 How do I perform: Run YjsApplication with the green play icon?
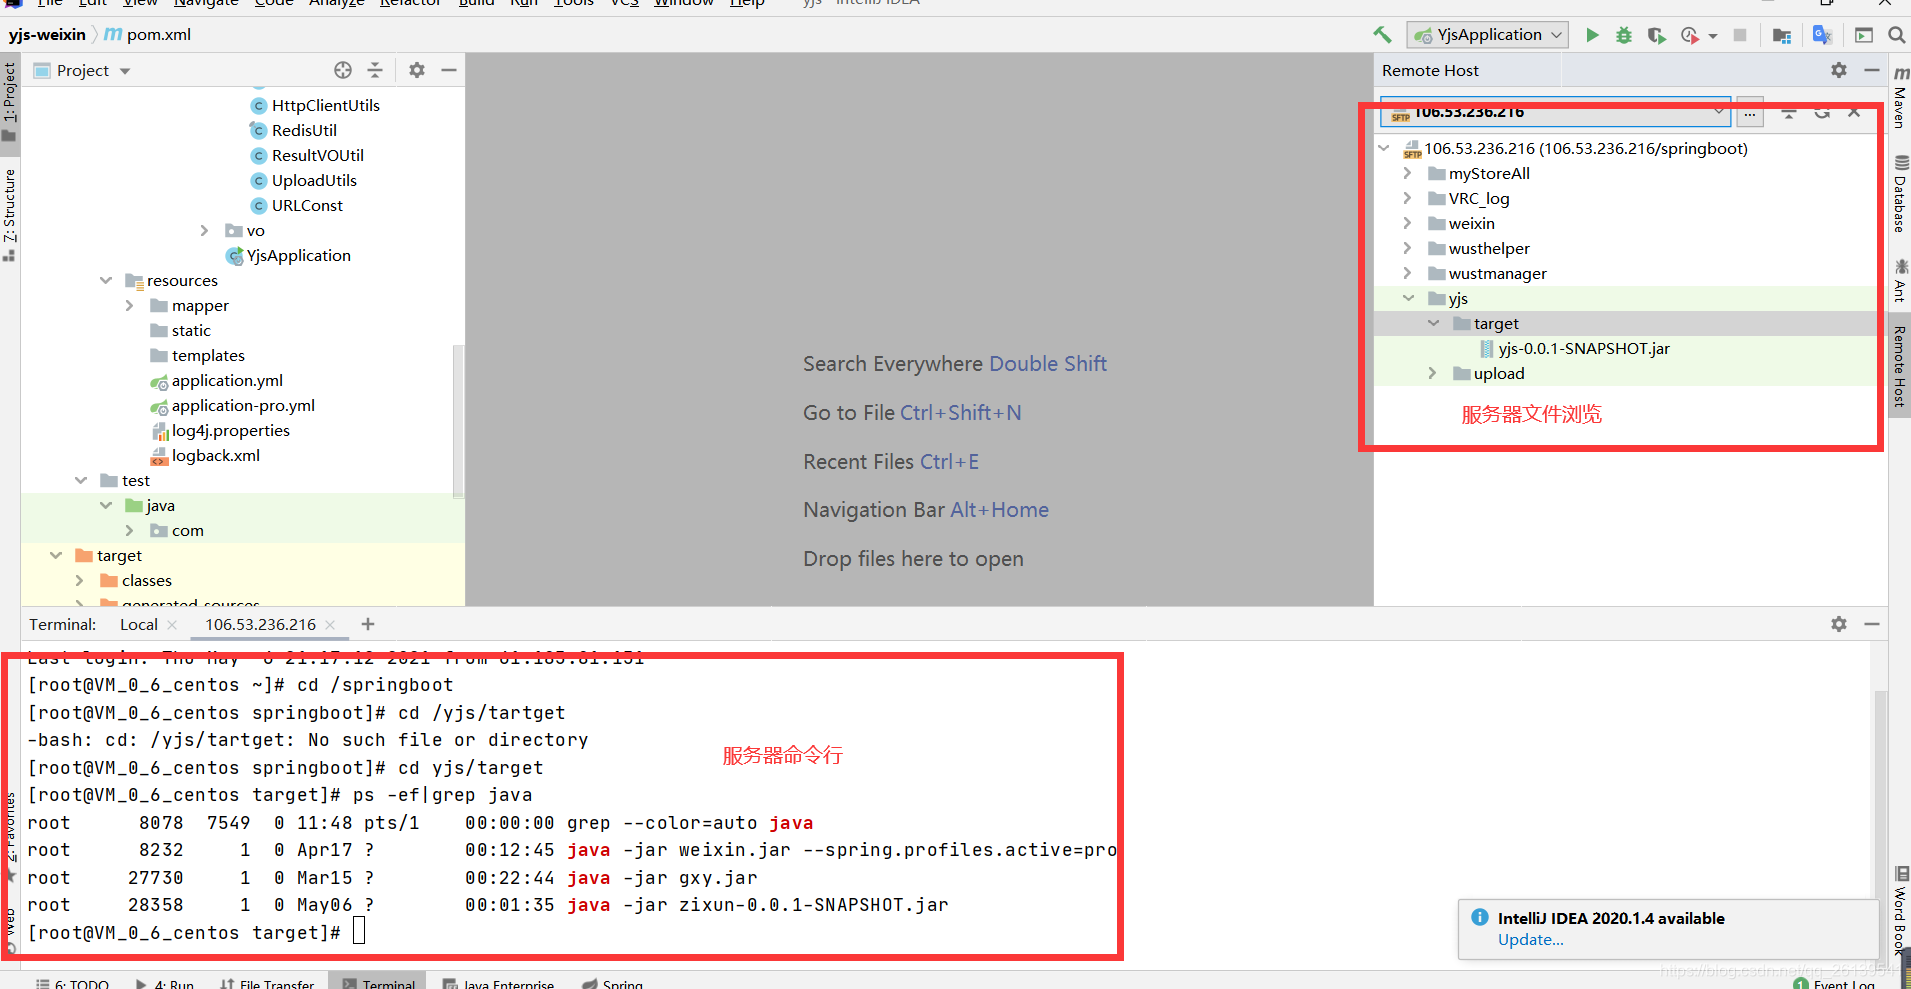(1592, 35)
